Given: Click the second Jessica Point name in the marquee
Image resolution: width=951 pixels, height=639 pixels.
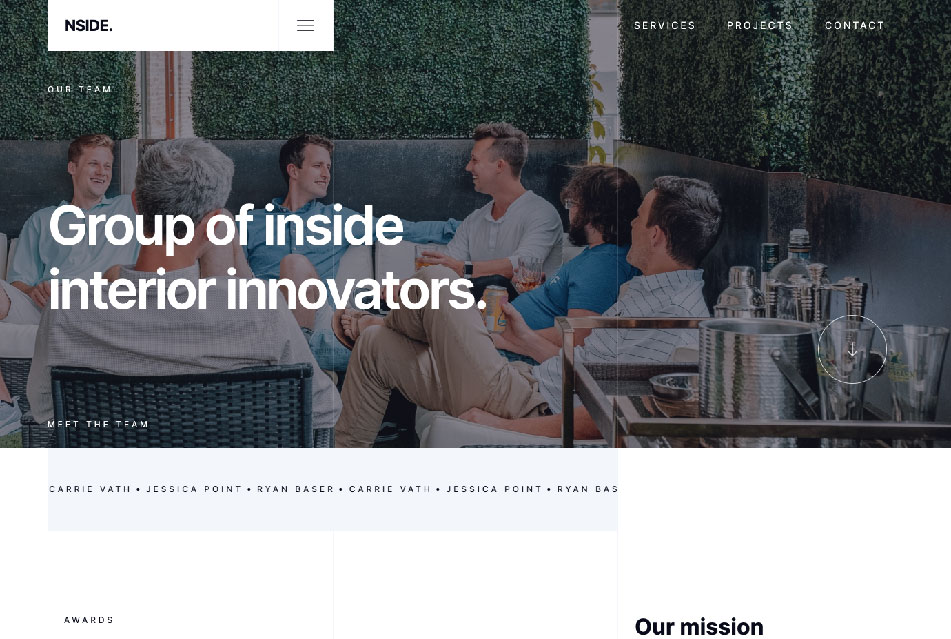Looking at the screenshot, I should tap(494, 489).
